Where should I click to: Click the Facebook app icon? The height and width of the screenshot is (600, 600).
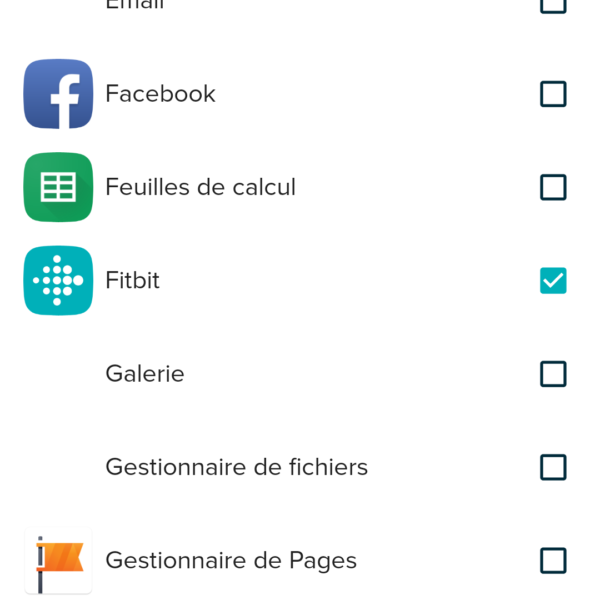[x=58, y=94]
